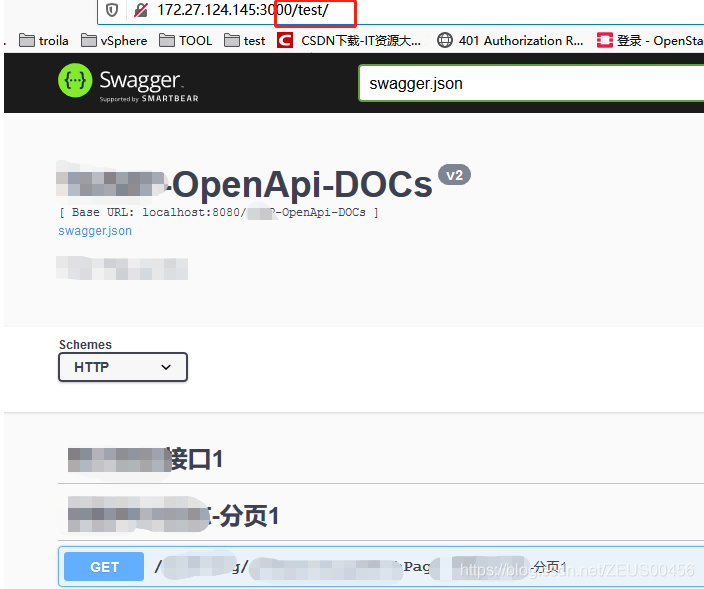Click the Swagger logo
This screenshot has height=589, width=704.
(x=128, y=83)
